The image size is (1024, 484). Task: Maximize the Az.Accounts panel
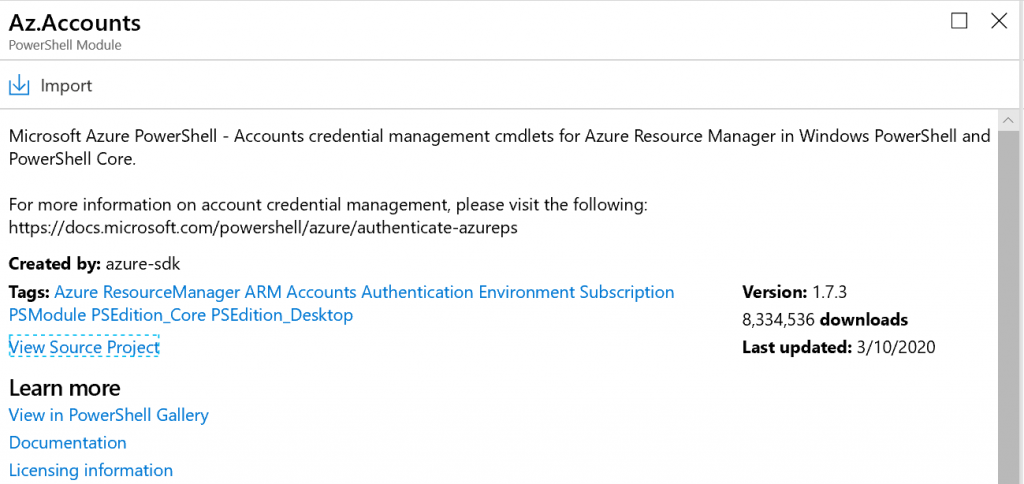tap(959, 21)
